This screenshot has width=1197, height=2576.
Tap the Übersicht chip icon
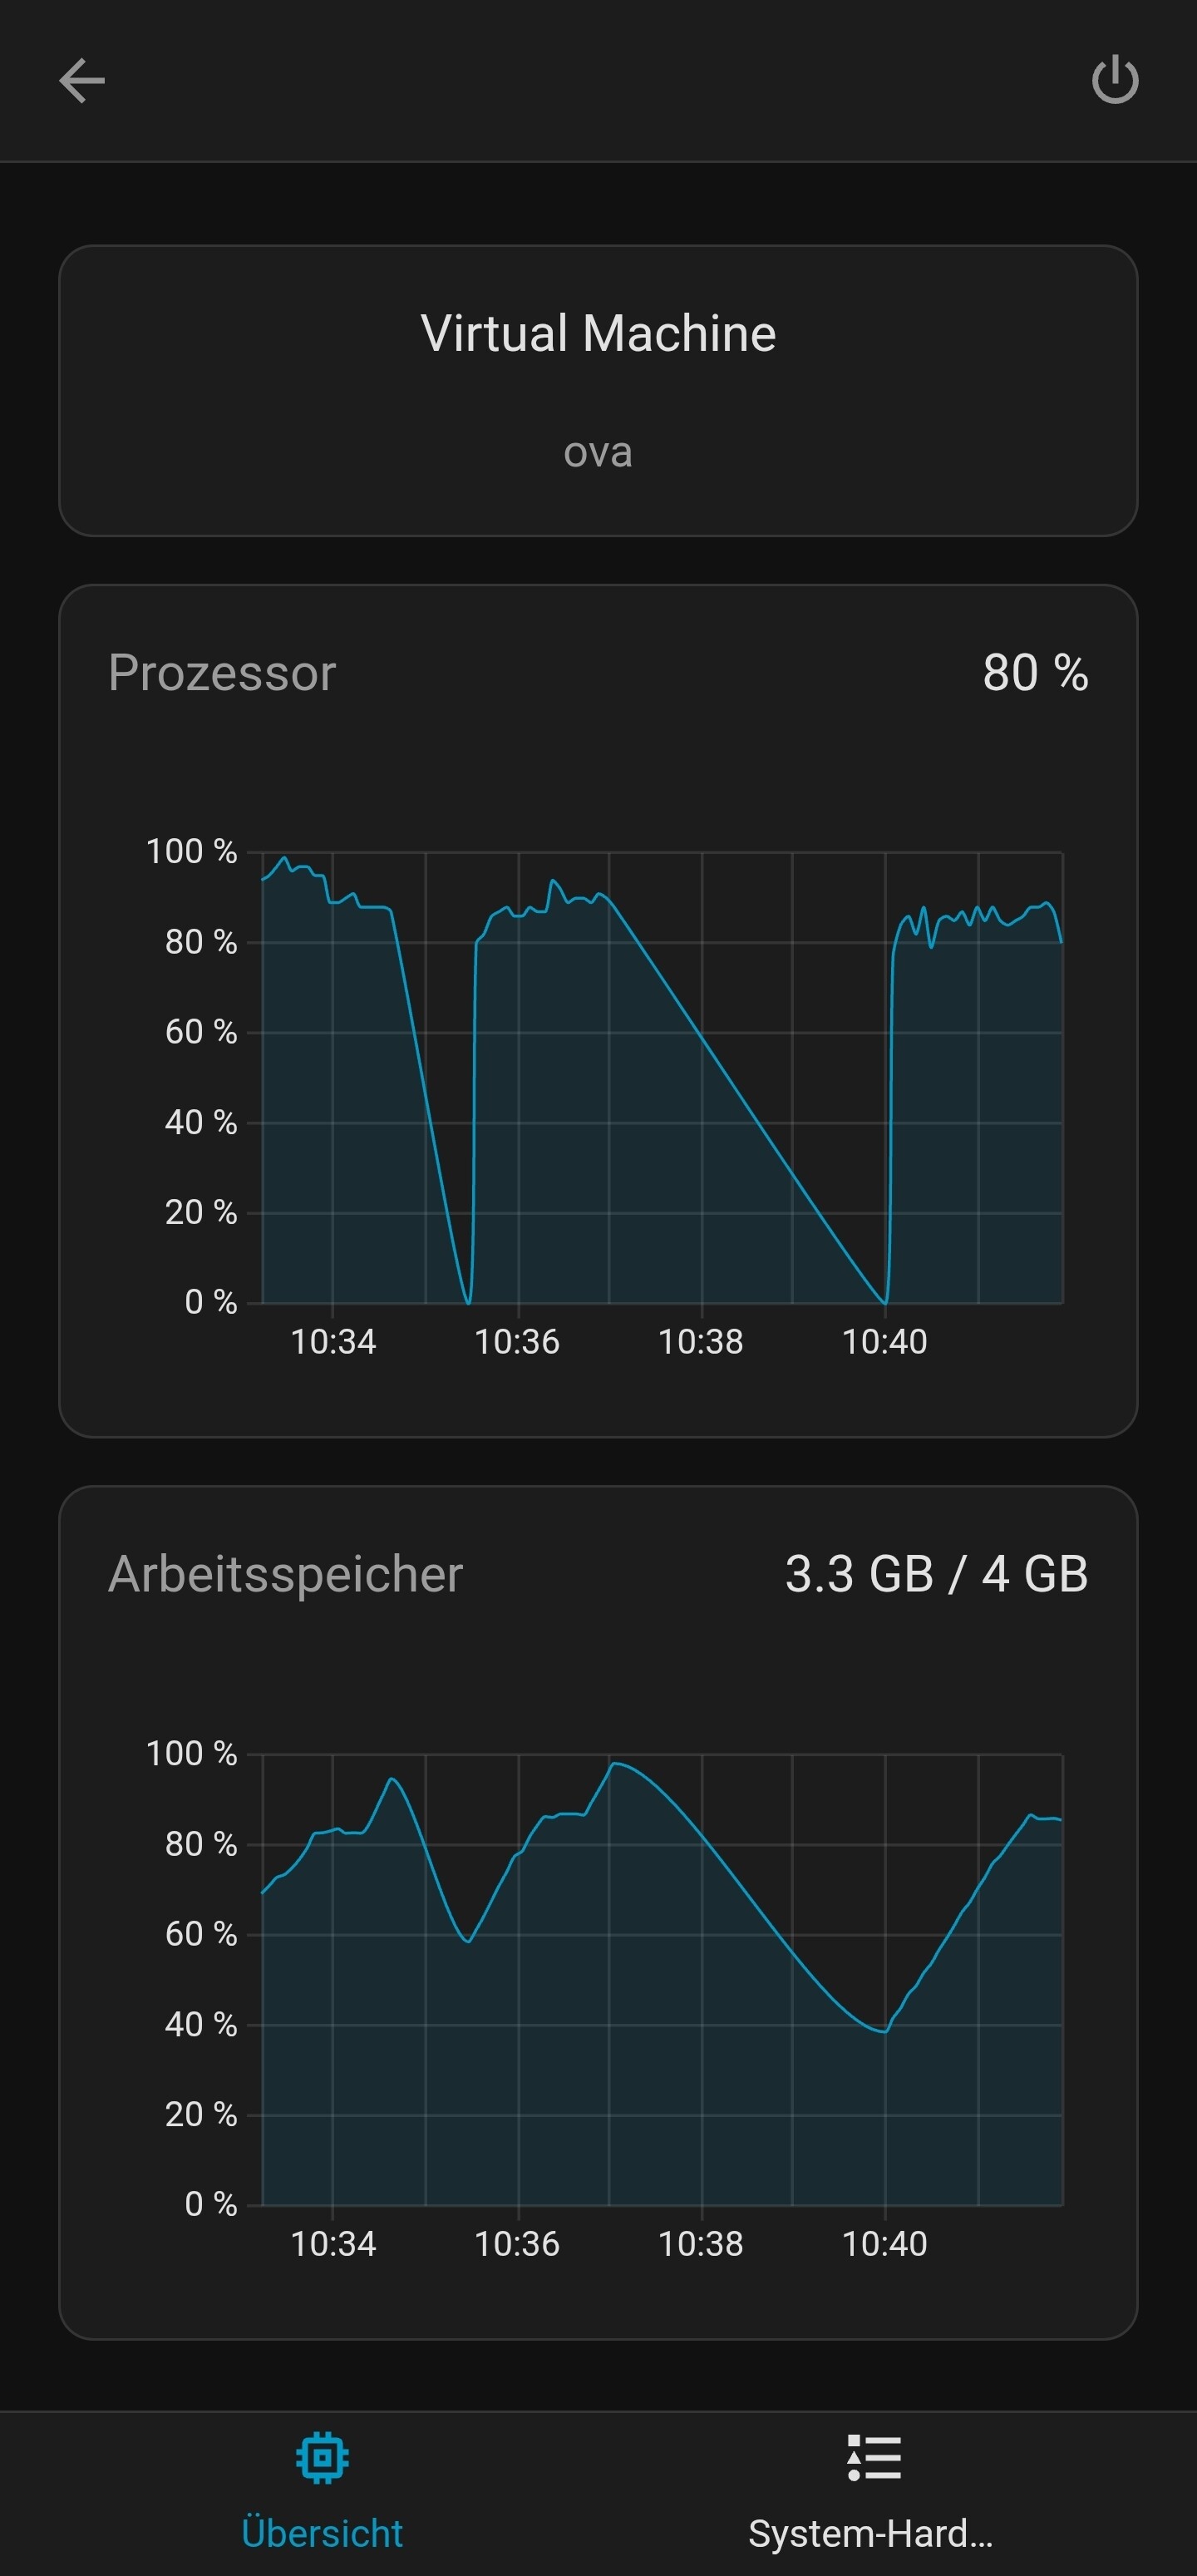pos(322,2457)
